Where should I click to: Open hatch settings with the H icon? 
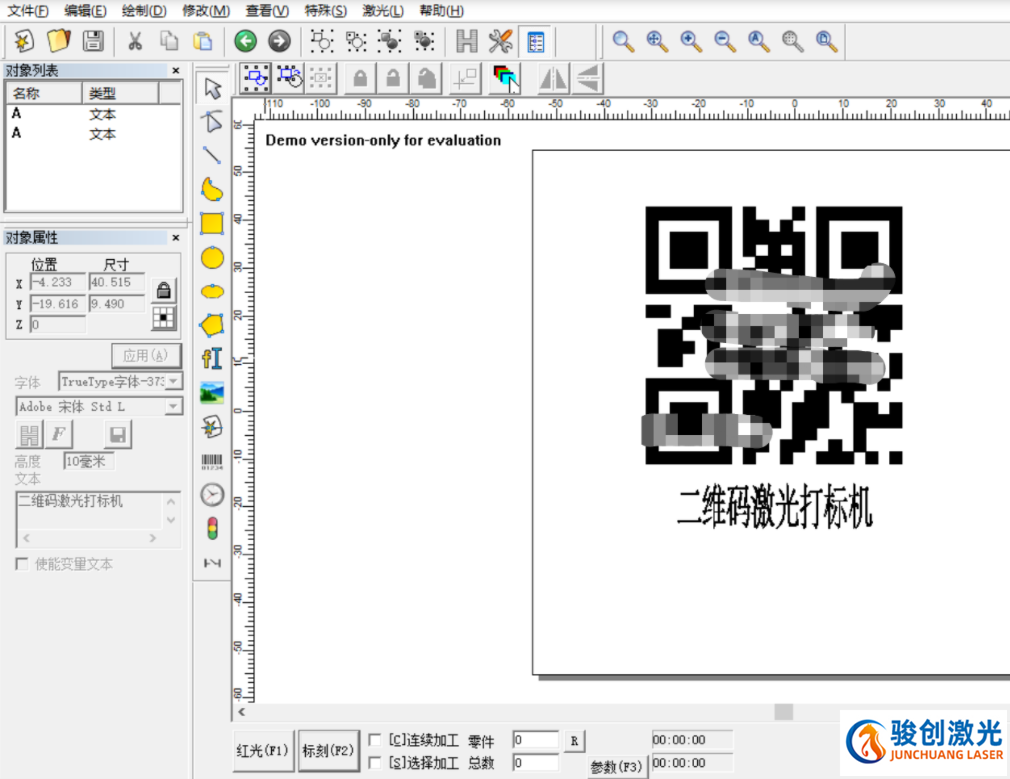tap(466, 41)
